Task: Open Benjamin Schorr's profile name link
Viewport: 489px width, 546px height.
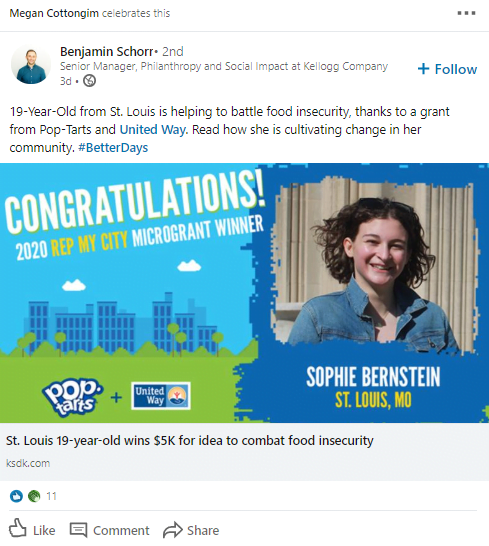Action: [x=106, y=52]
